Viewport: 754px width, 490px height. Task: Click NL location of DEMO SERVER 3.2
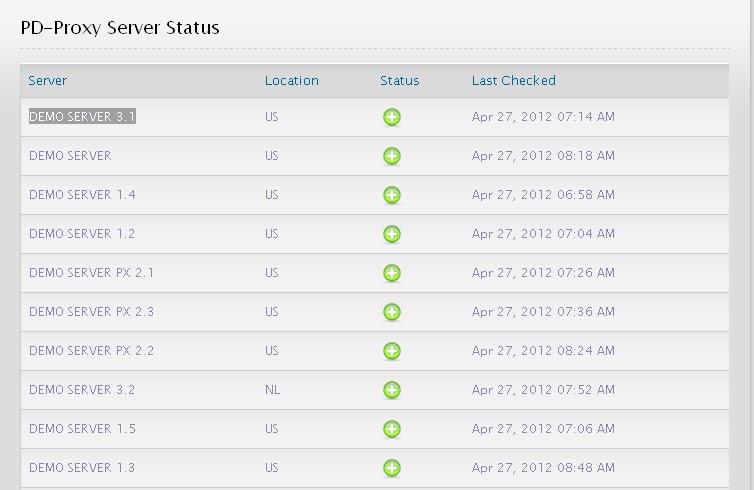pos(272,389)
